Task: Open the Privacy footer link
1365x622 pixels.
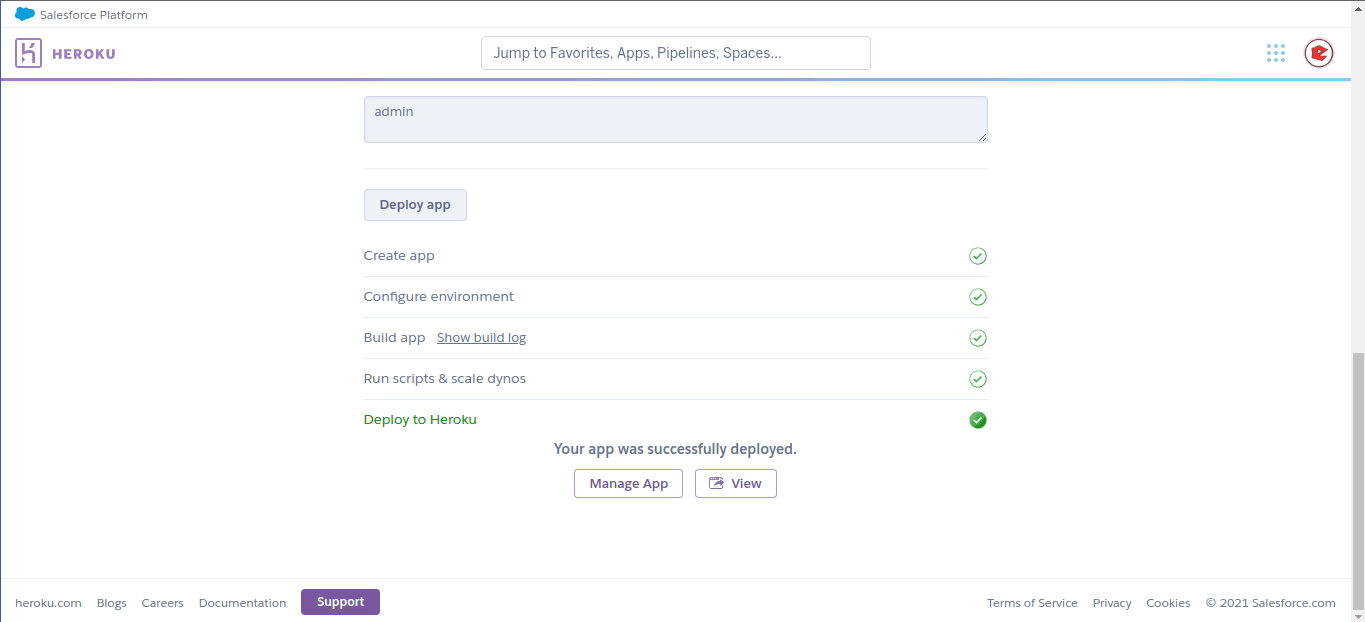Action: 1112,603
